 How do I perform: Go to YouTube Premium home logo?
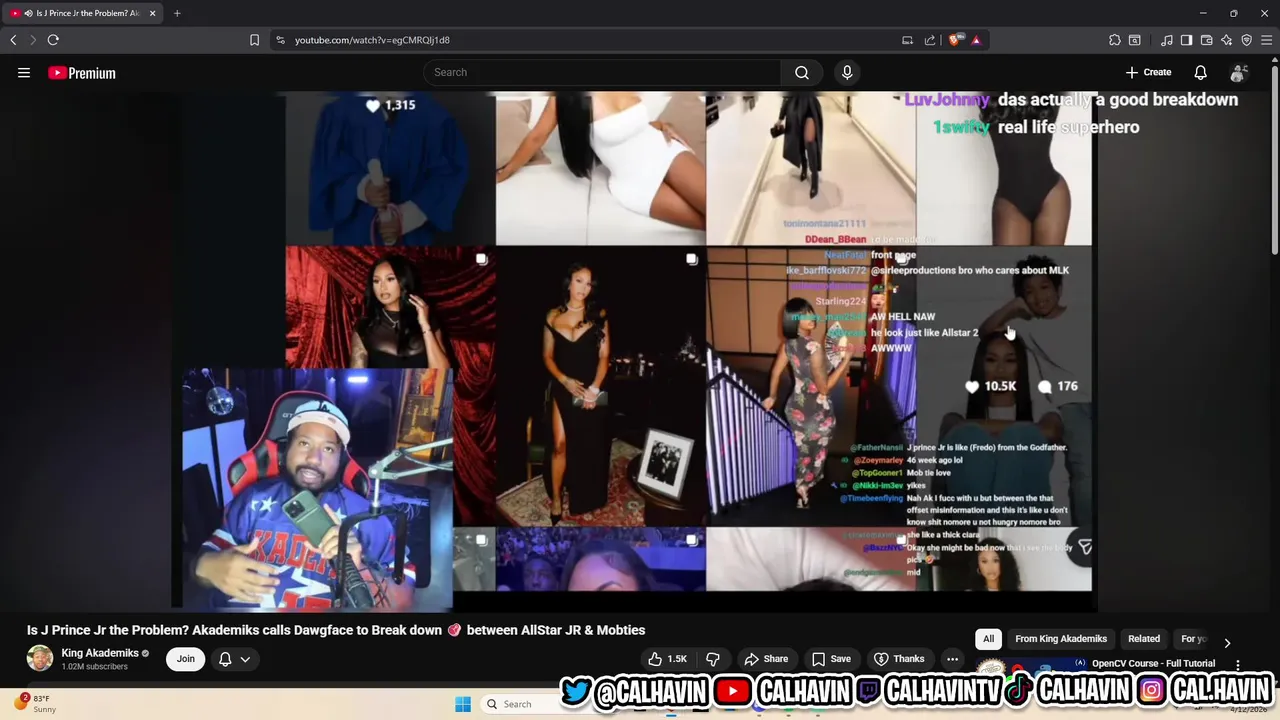pos(82,73)
